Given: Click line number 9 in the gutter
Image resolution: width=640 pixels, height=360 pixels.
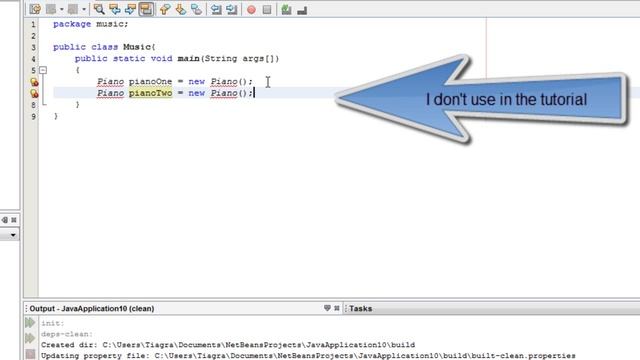Looking at the screenshot, I should tap(33, 117).
